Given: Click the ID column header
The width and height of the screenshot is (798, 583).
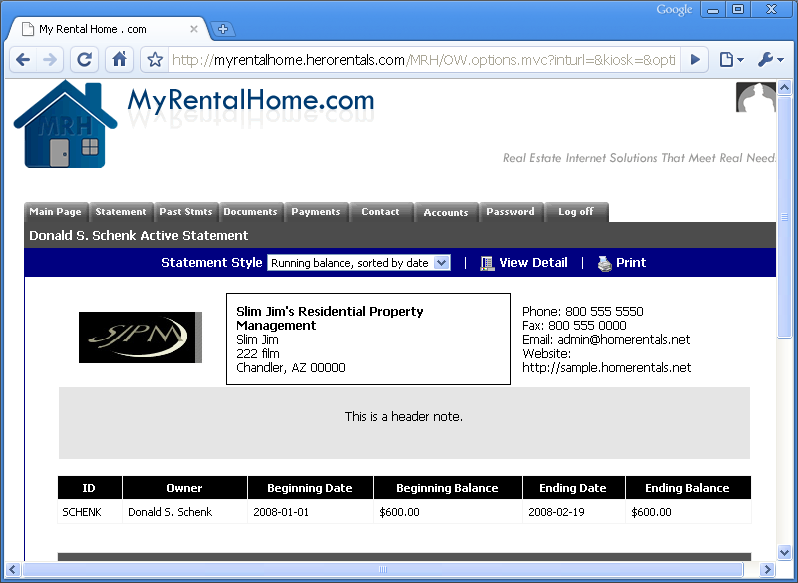Looking at the screenshot, I should (x=90, y=488).
